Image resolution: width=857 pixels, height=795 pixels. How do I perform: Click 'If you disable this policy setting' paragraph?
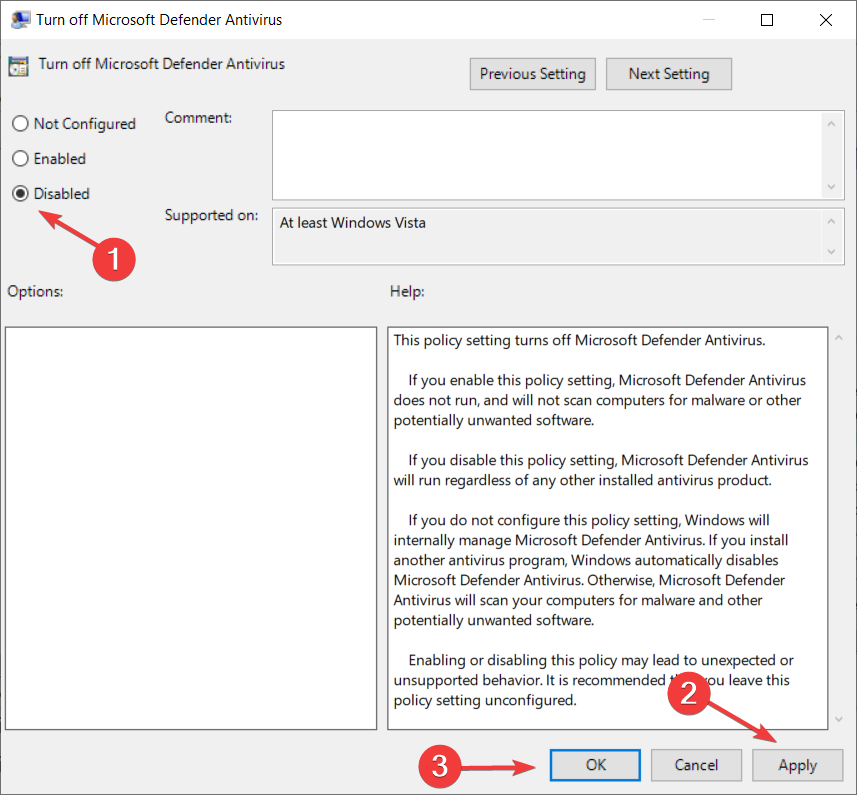[601, 470]
